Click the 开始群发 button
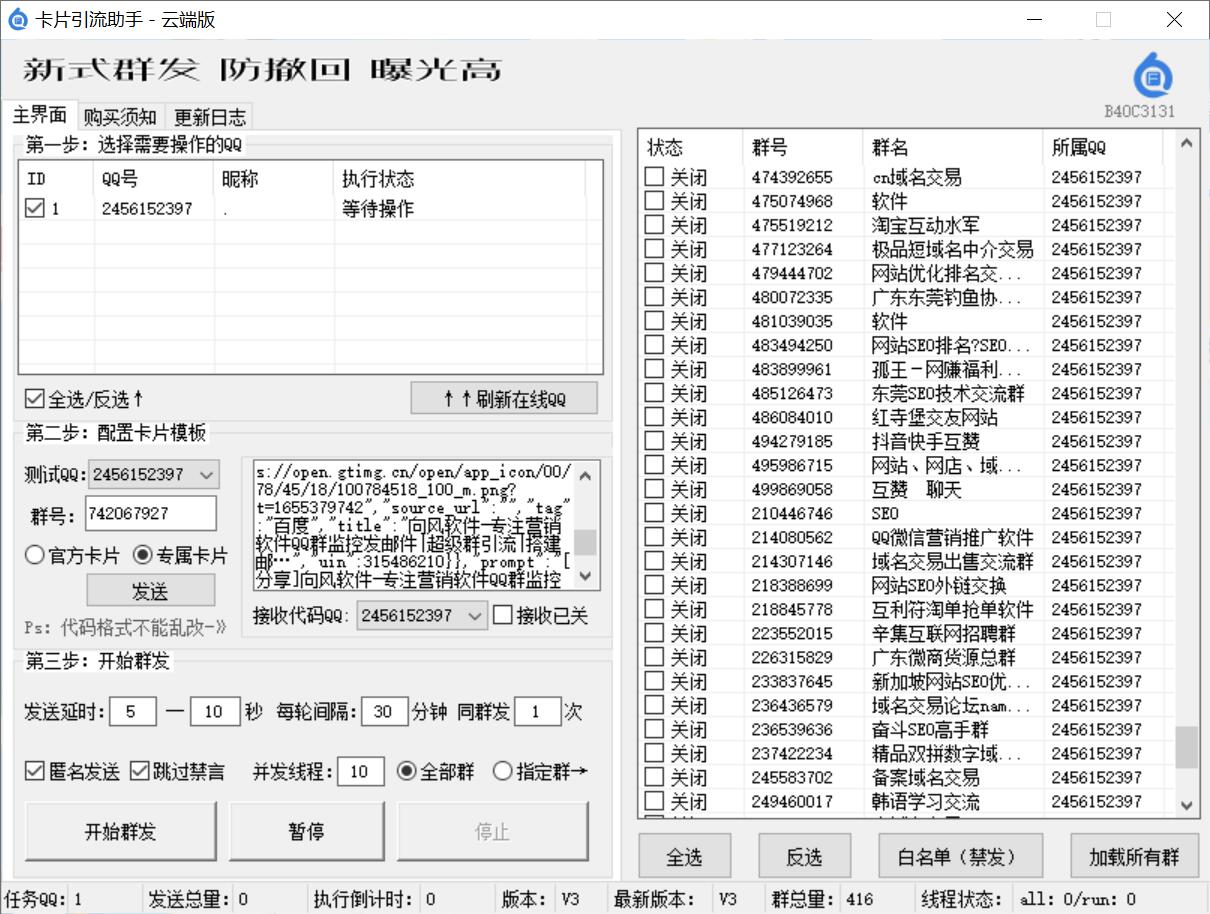Screen dimensions: 1210x914 point(121,832)
